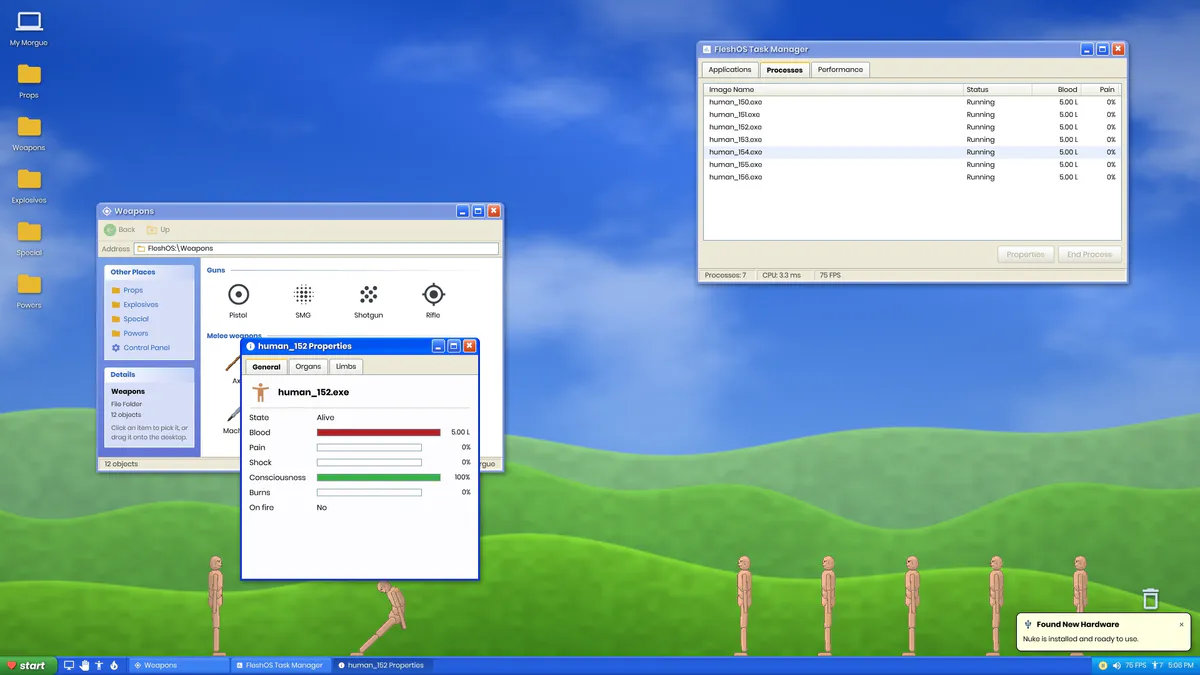This screenshot has height=675, width=1200.
Task: Click the red Blood level bar
Action: click(x=379, y=433)
